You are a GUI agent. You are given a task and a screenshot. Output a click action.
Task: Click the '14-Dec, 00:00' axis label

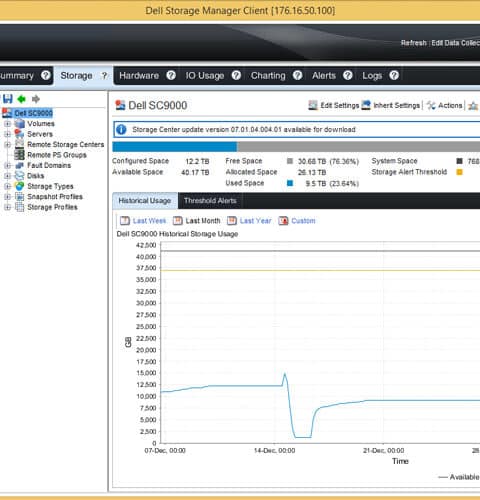(274, 450)
